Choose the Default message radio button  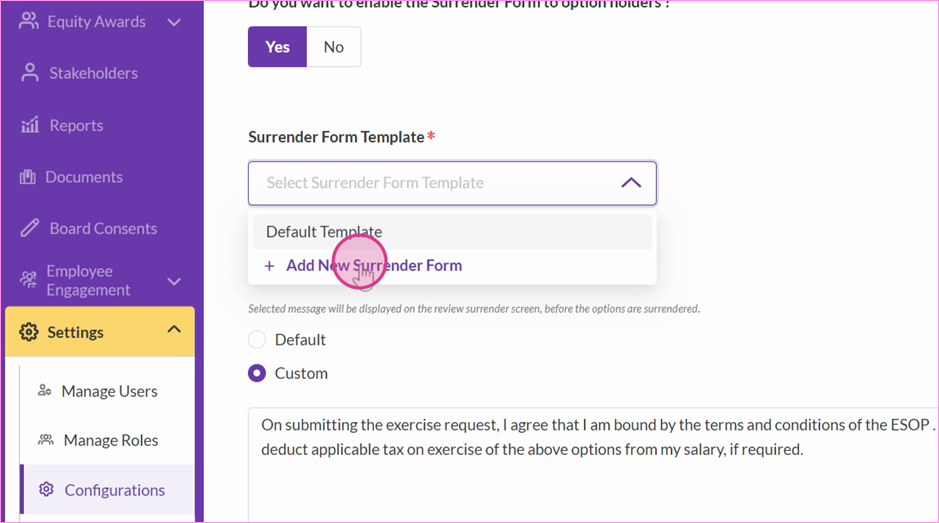[x=257, y=340]
